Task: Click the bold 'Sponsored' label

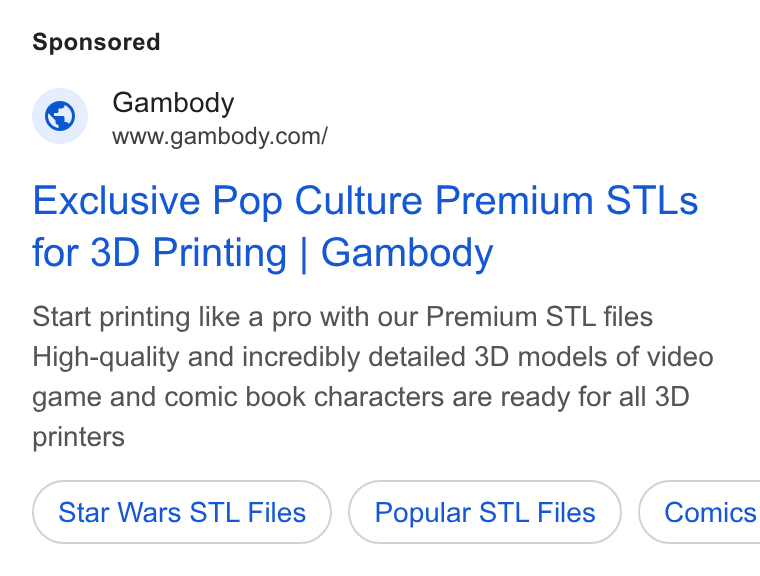Action: point(96,42)
